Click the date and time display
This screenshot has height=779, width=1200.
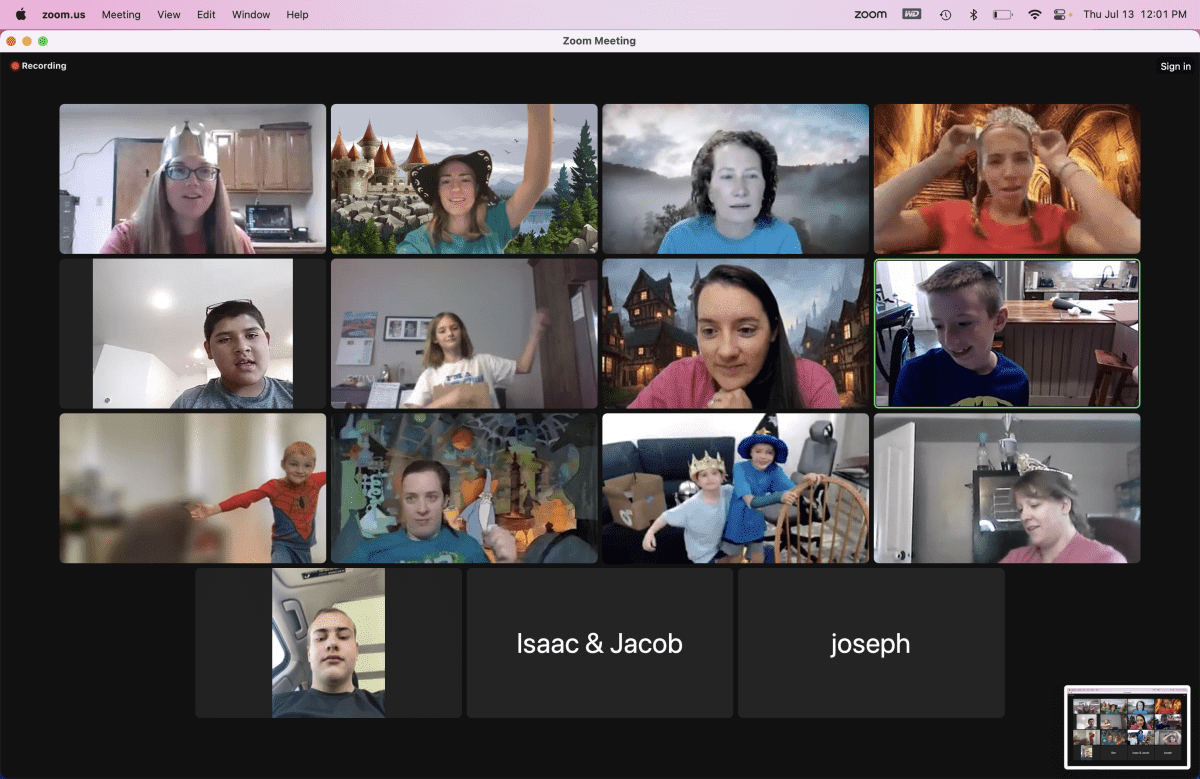(x=1135, y=14)
